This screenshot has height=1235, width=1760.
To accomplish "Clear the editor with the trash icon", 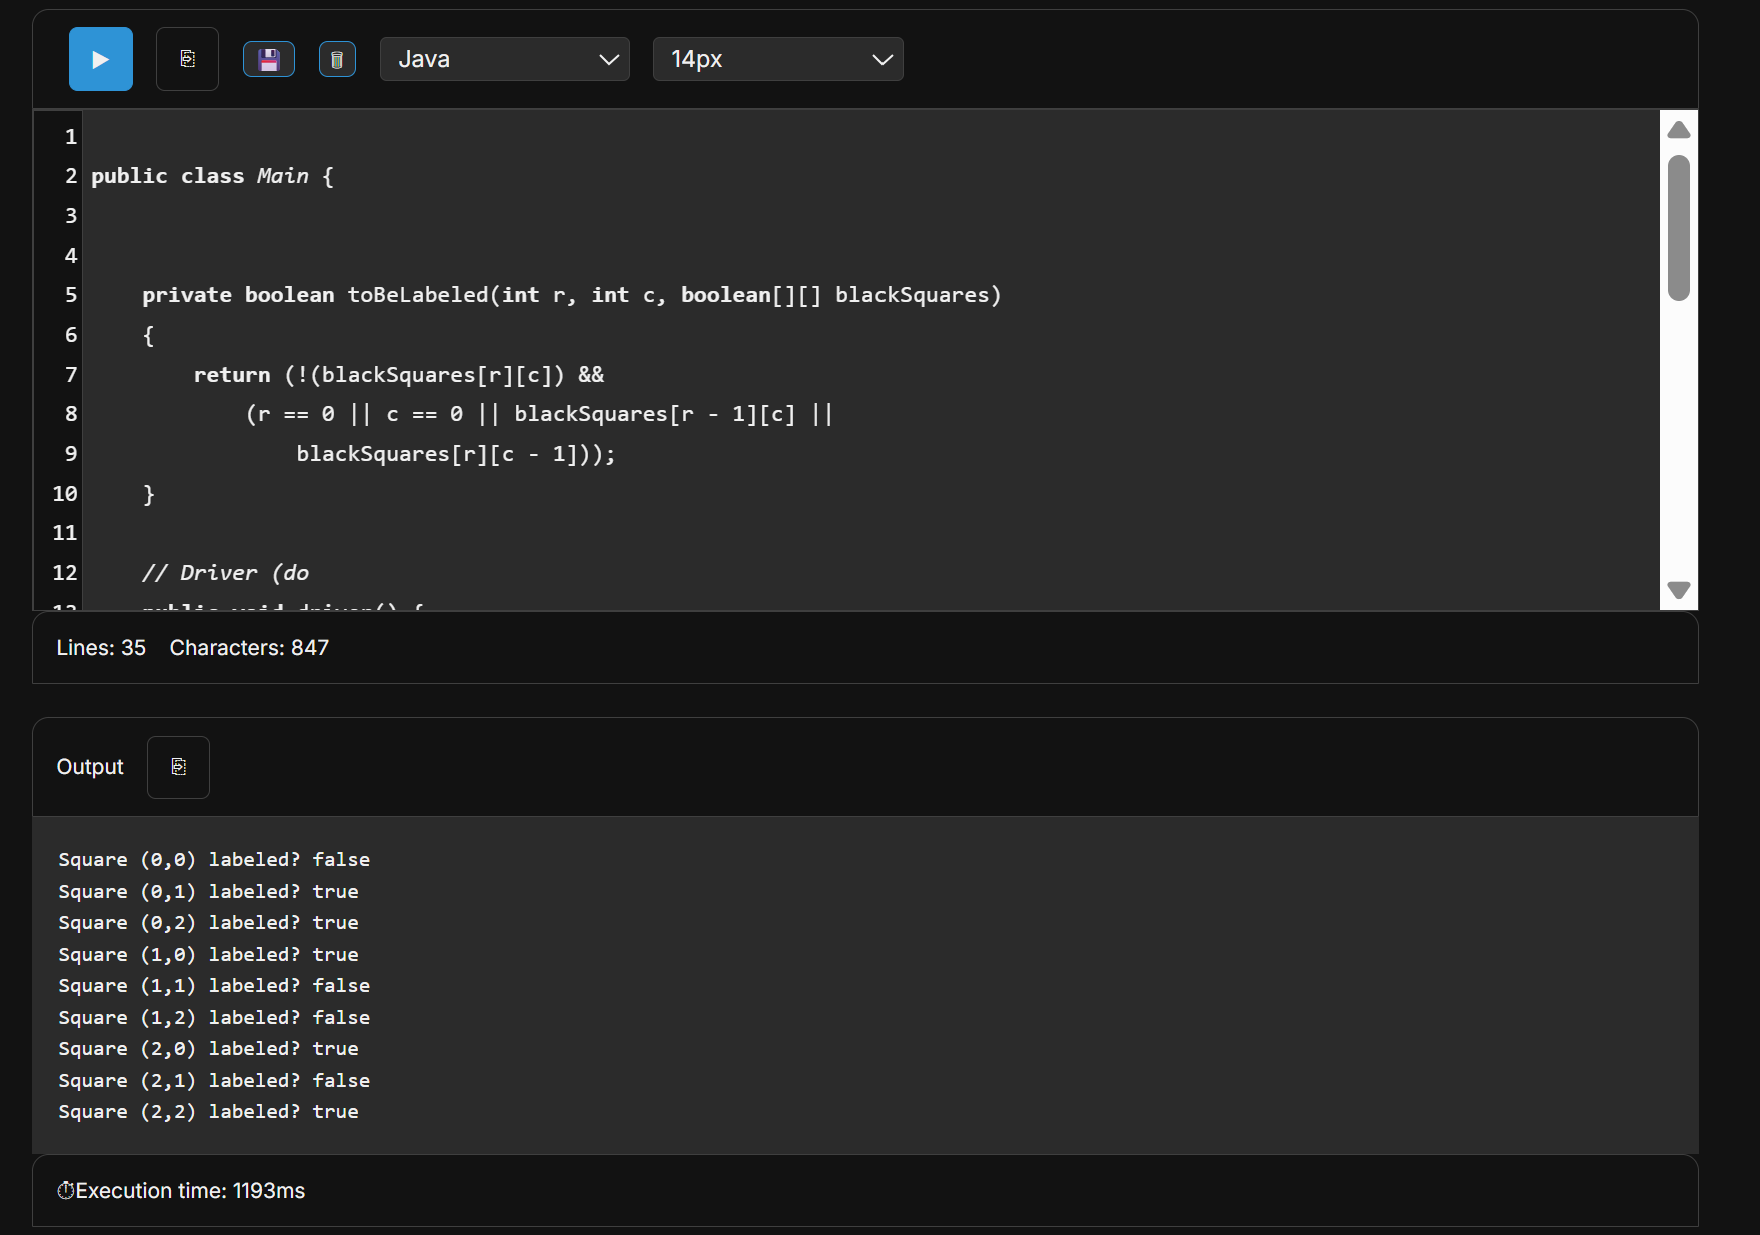I will tap(337, 59).
